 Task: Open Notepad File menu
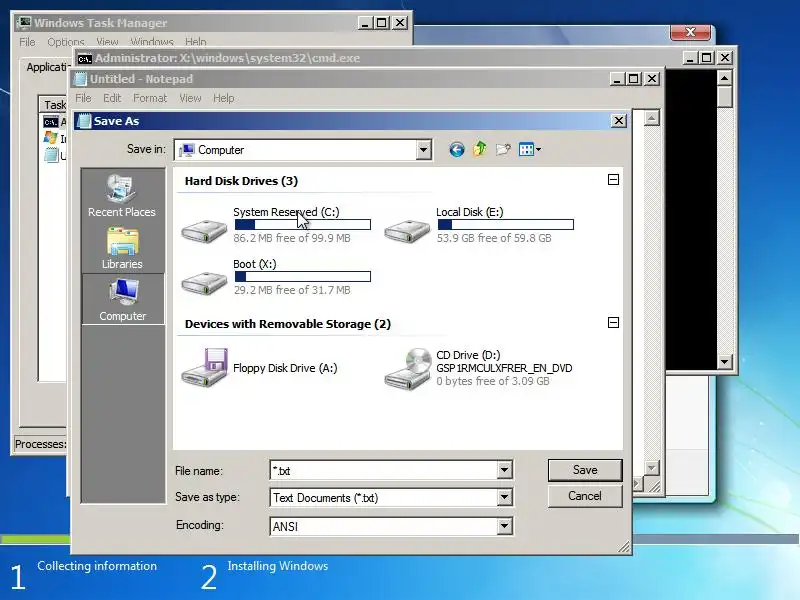click(83, 98)
